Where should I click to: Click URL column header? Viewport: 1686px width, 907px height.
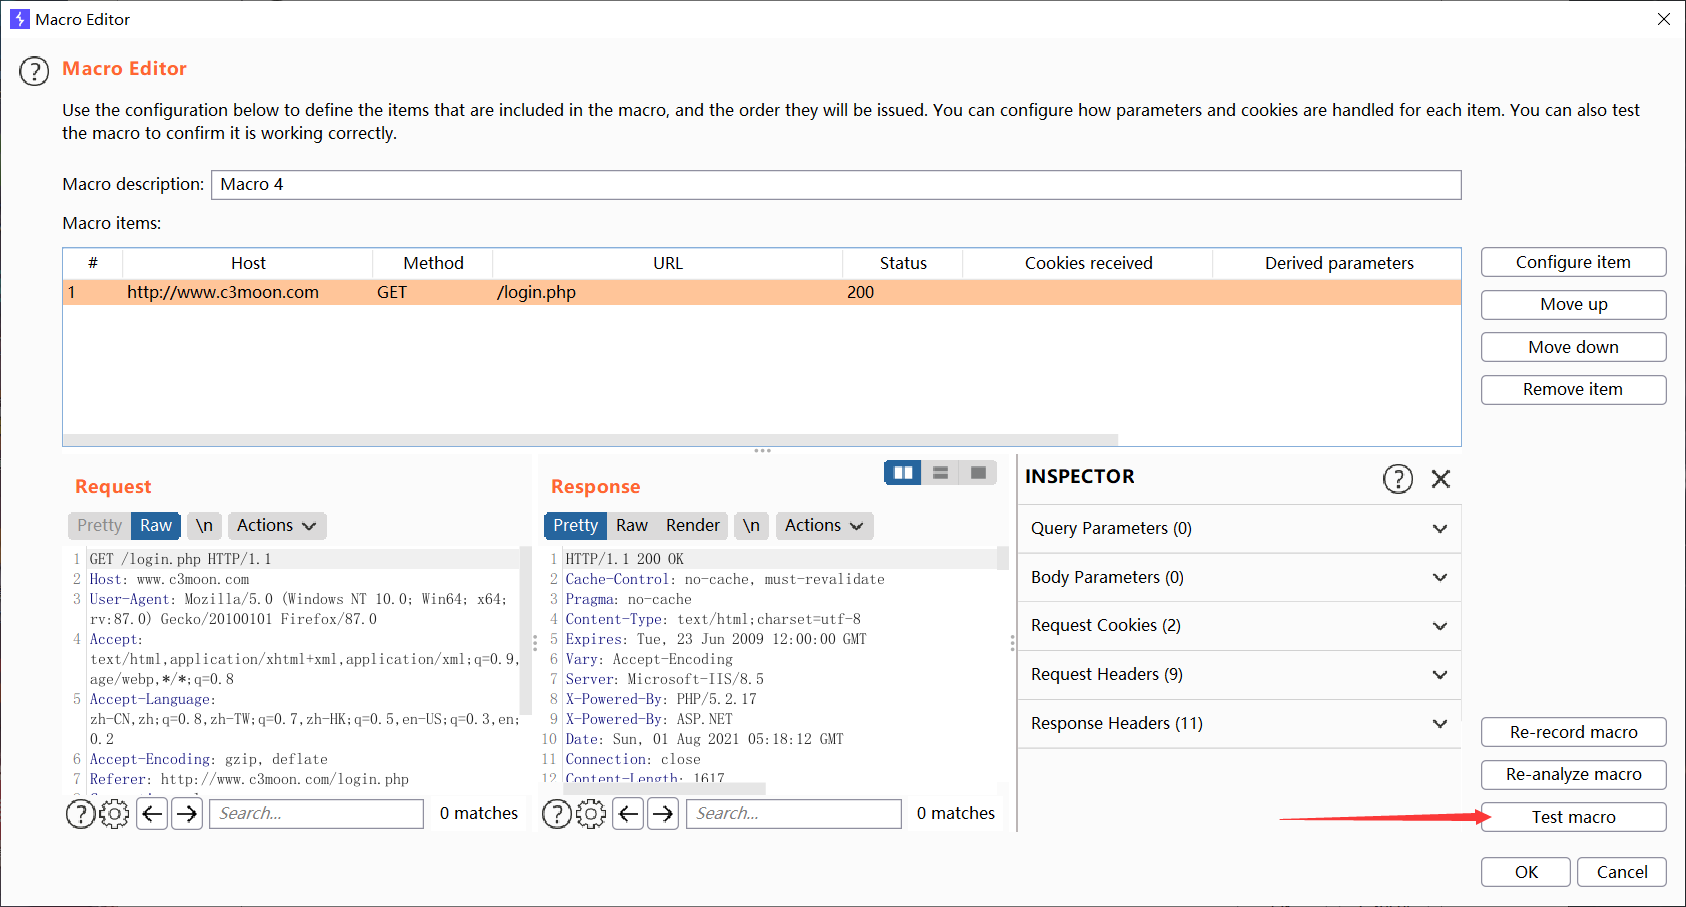[668, 264]
